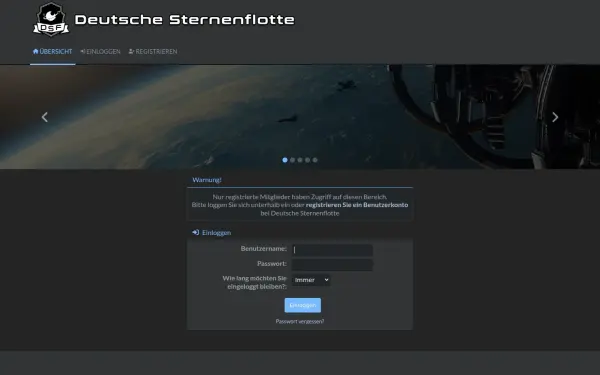
Task: Select the fourth carousel indicator dot
Action: 307,160
